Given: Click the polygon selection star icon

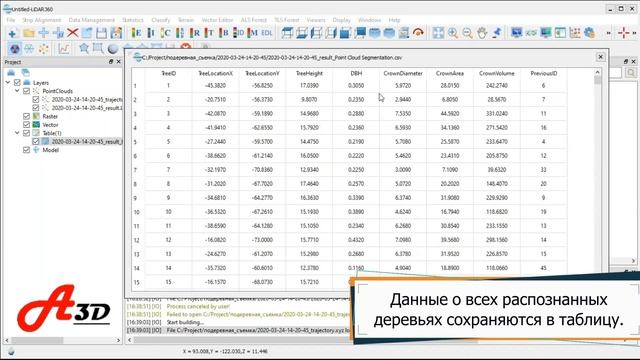Looking at the screenshot, I should coord(84,49).
